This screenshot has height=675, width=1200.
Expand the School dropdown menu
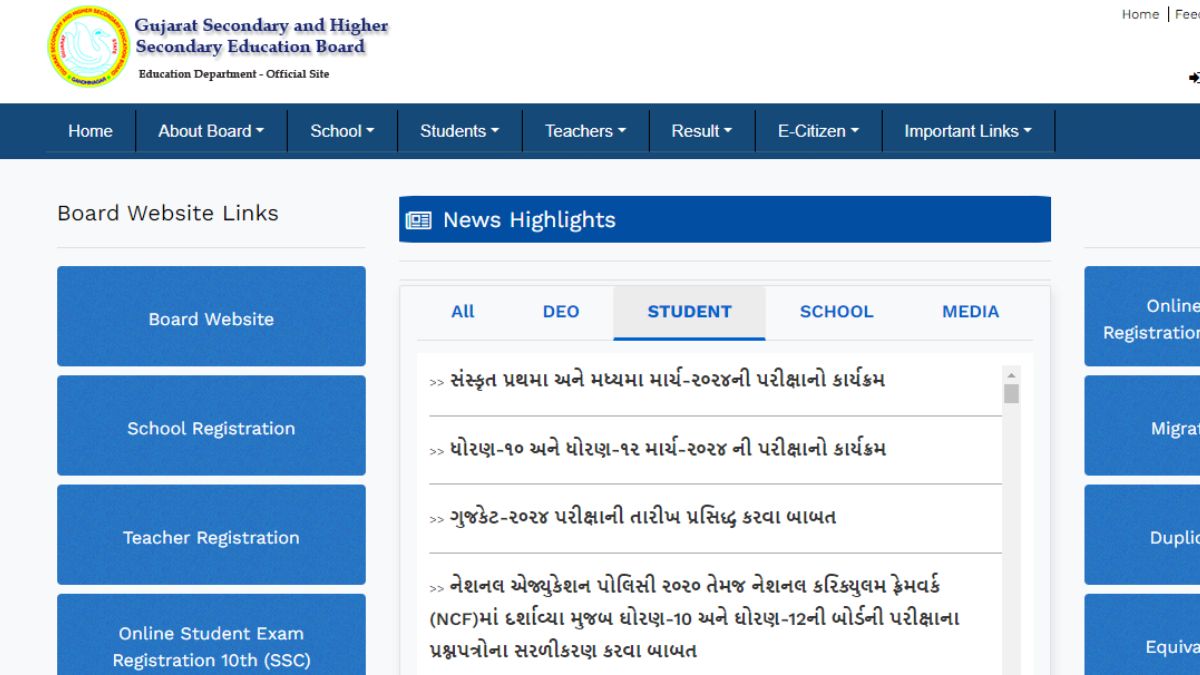point(342,131)
